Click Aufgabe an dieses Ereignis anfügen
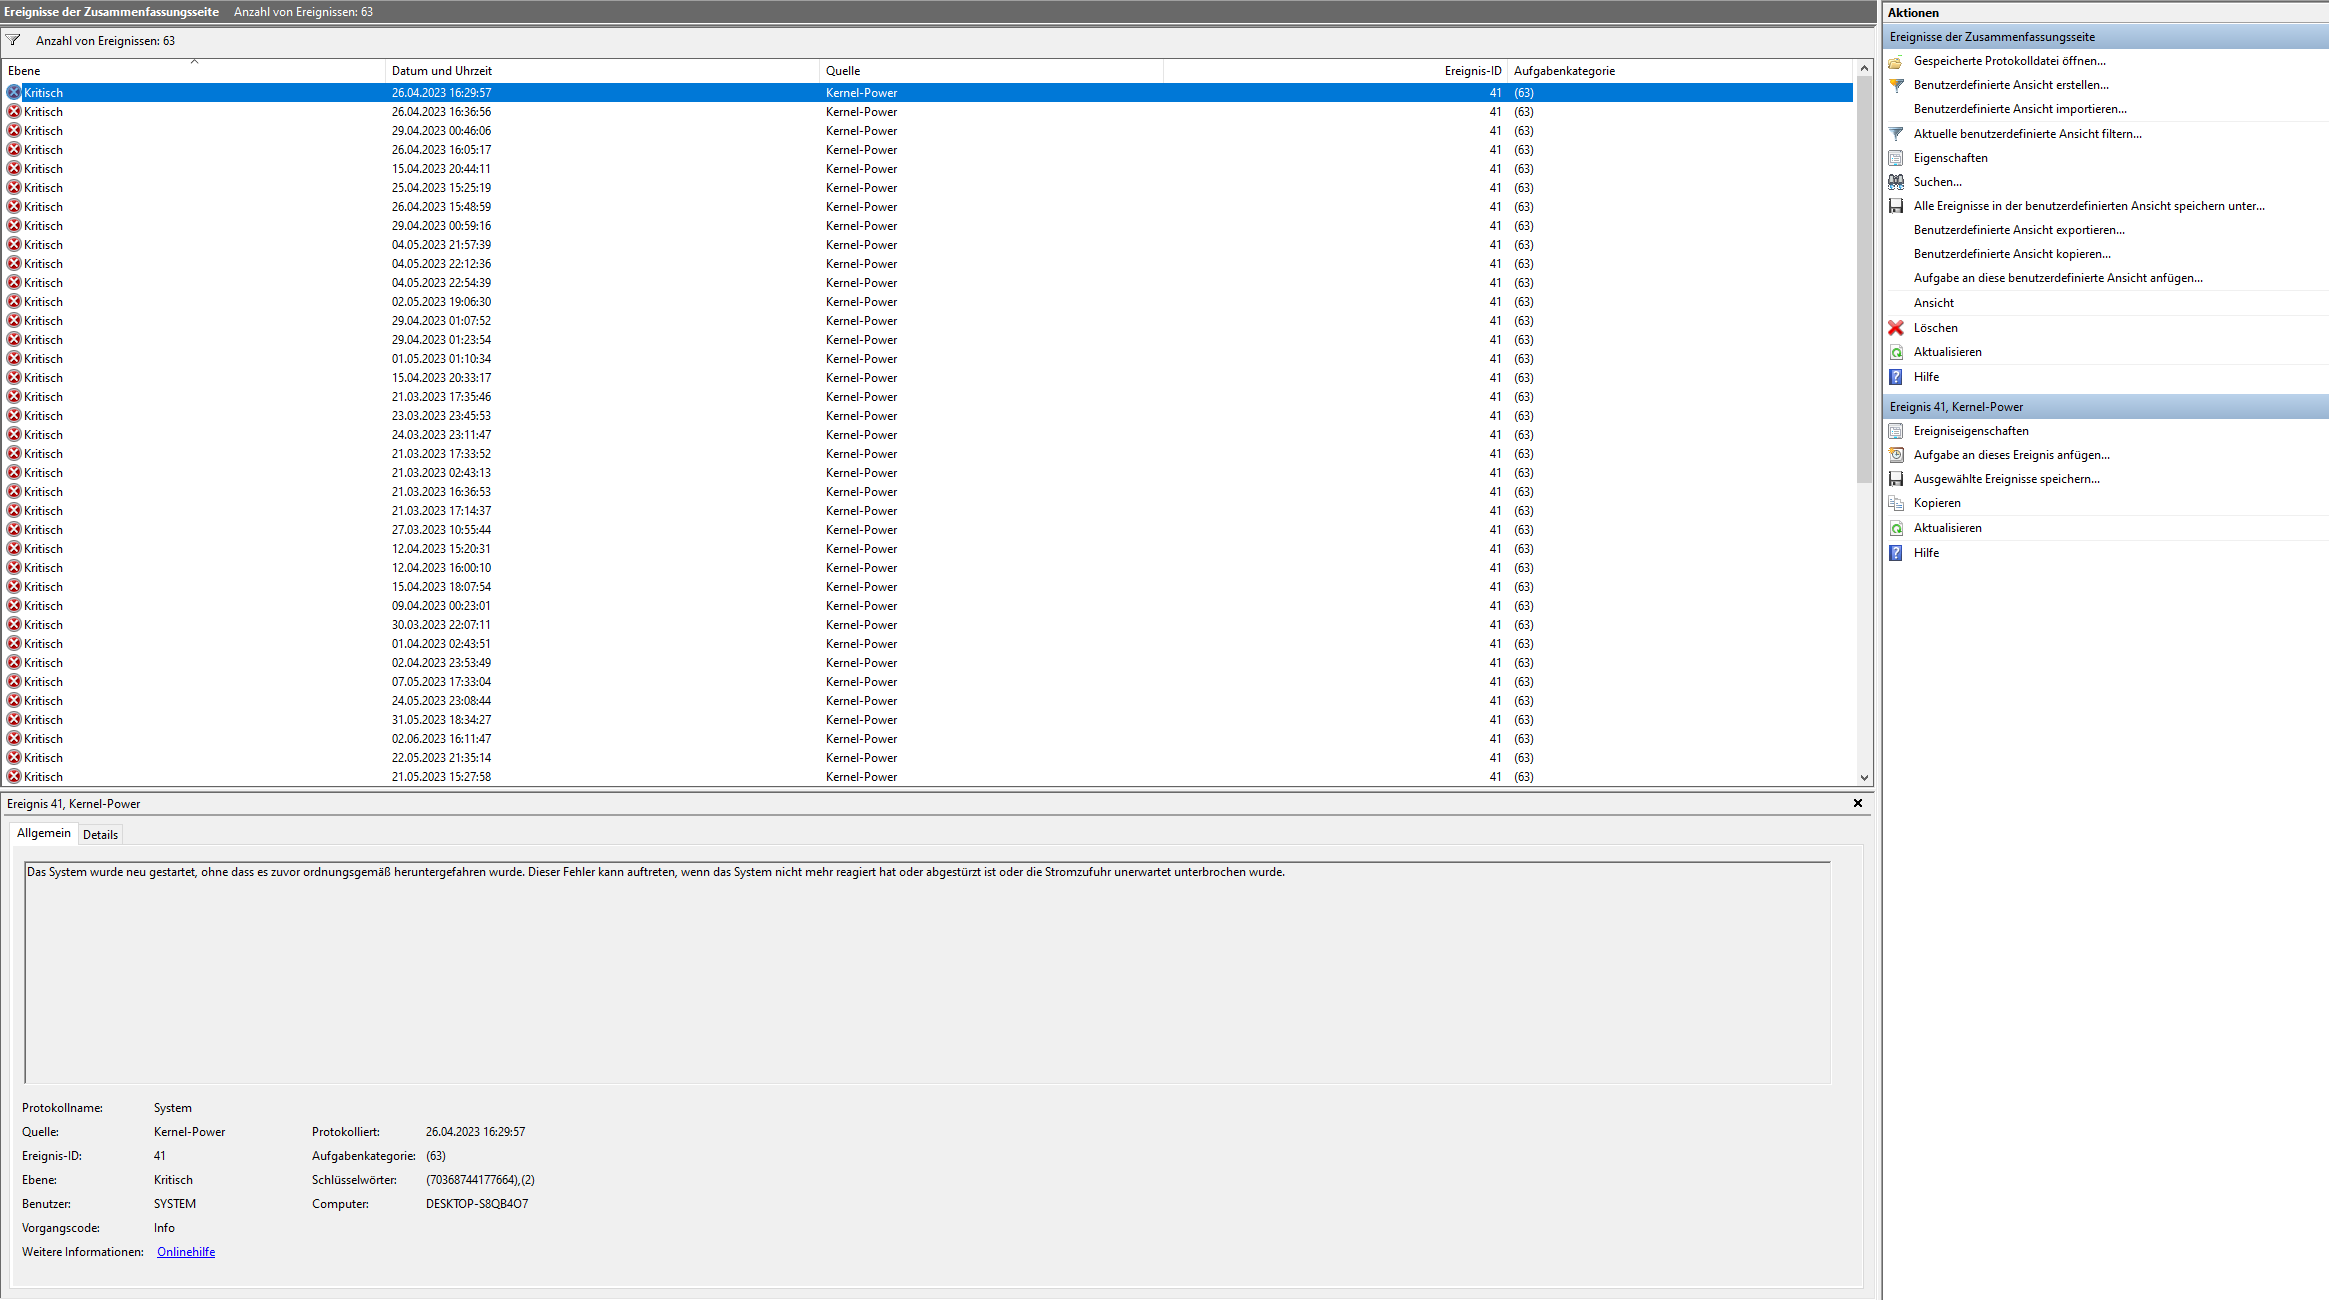 point(2011,455)
